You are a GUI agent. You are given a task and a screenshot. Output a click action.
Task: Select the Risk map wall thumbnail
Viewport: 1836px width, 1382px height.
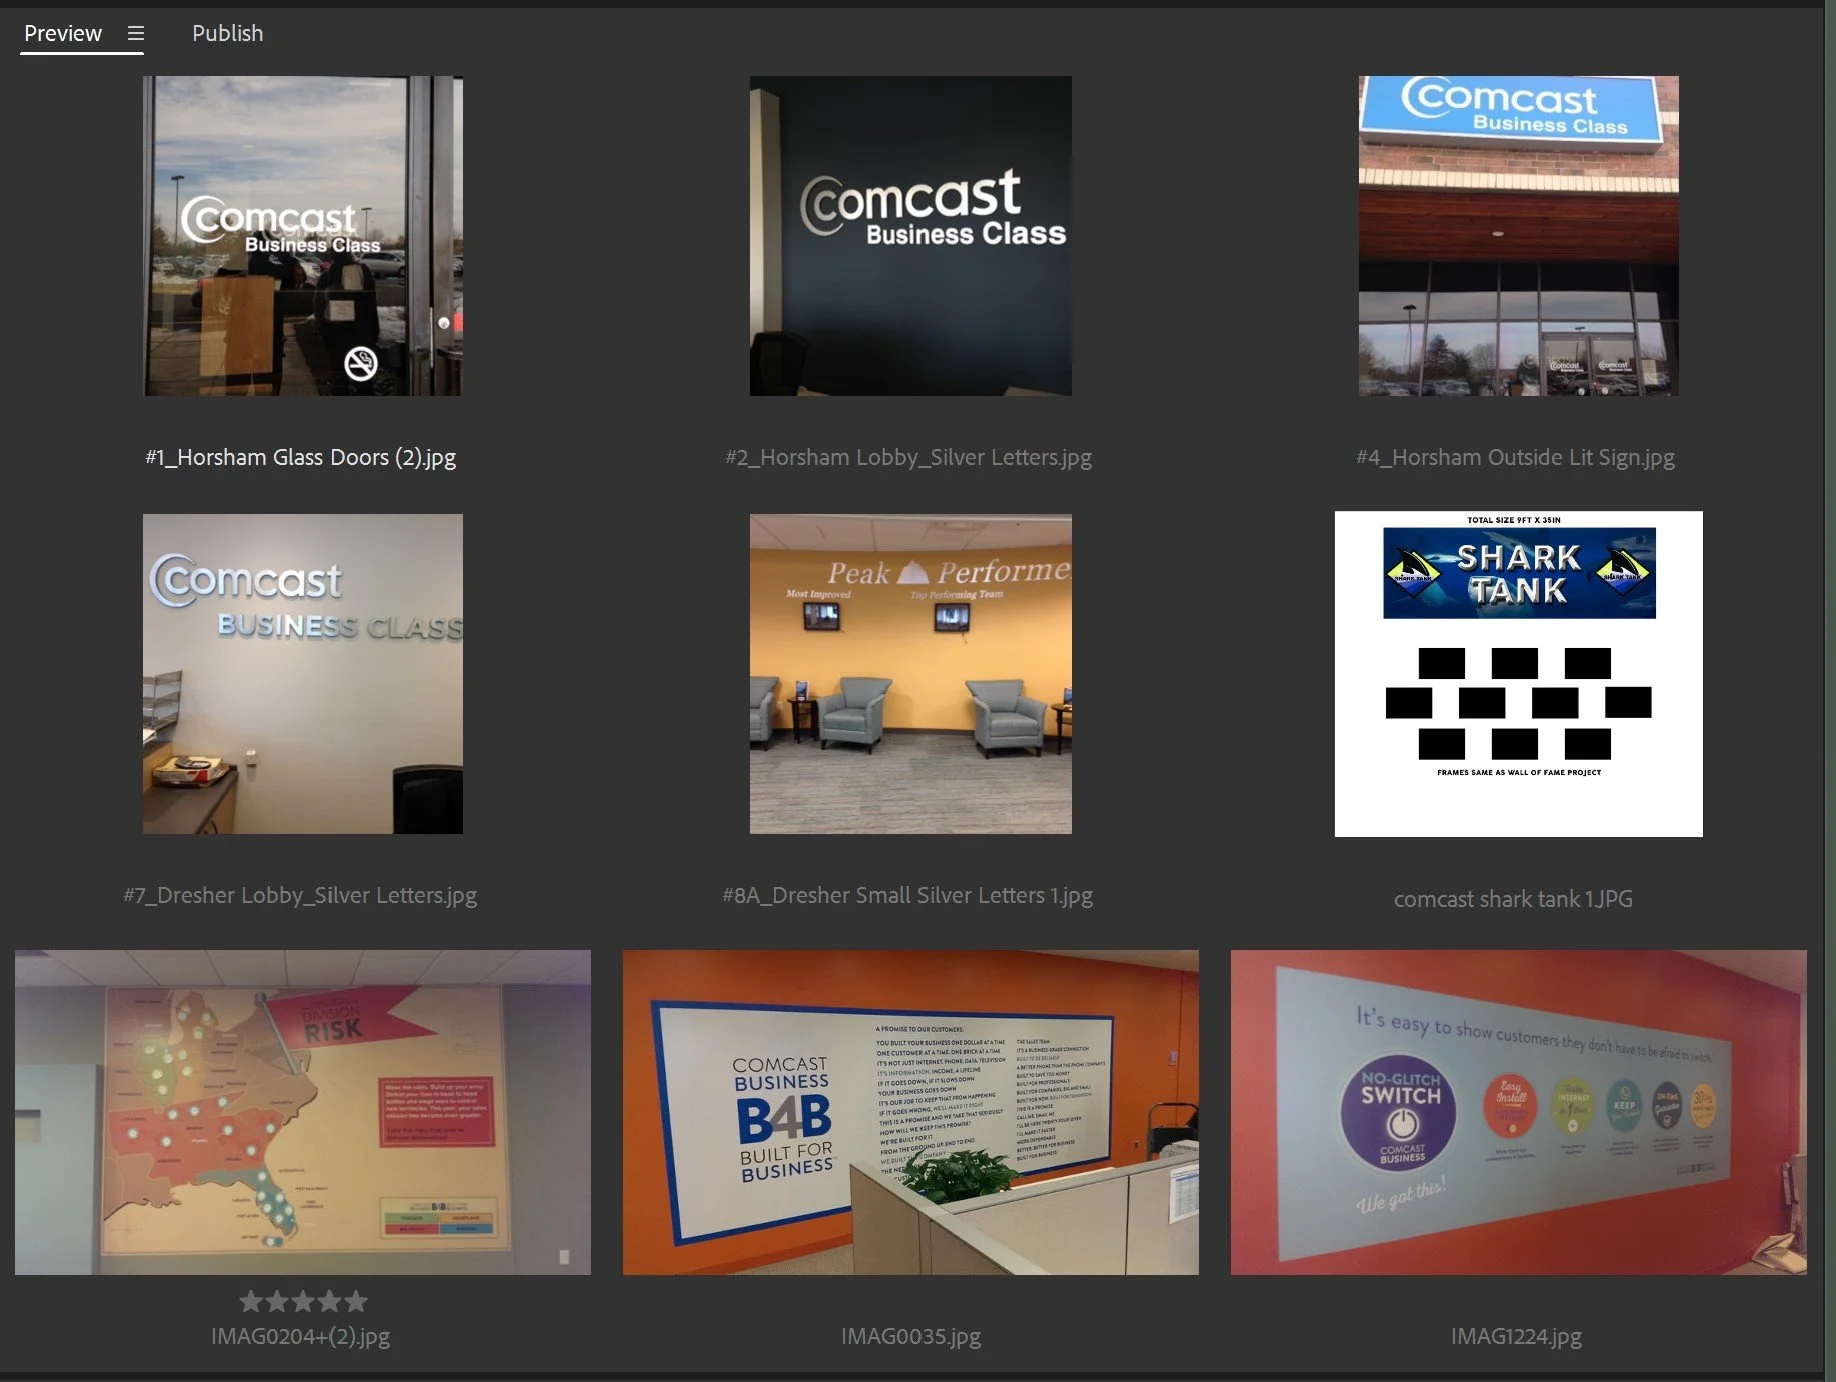tap(303, 1112)
